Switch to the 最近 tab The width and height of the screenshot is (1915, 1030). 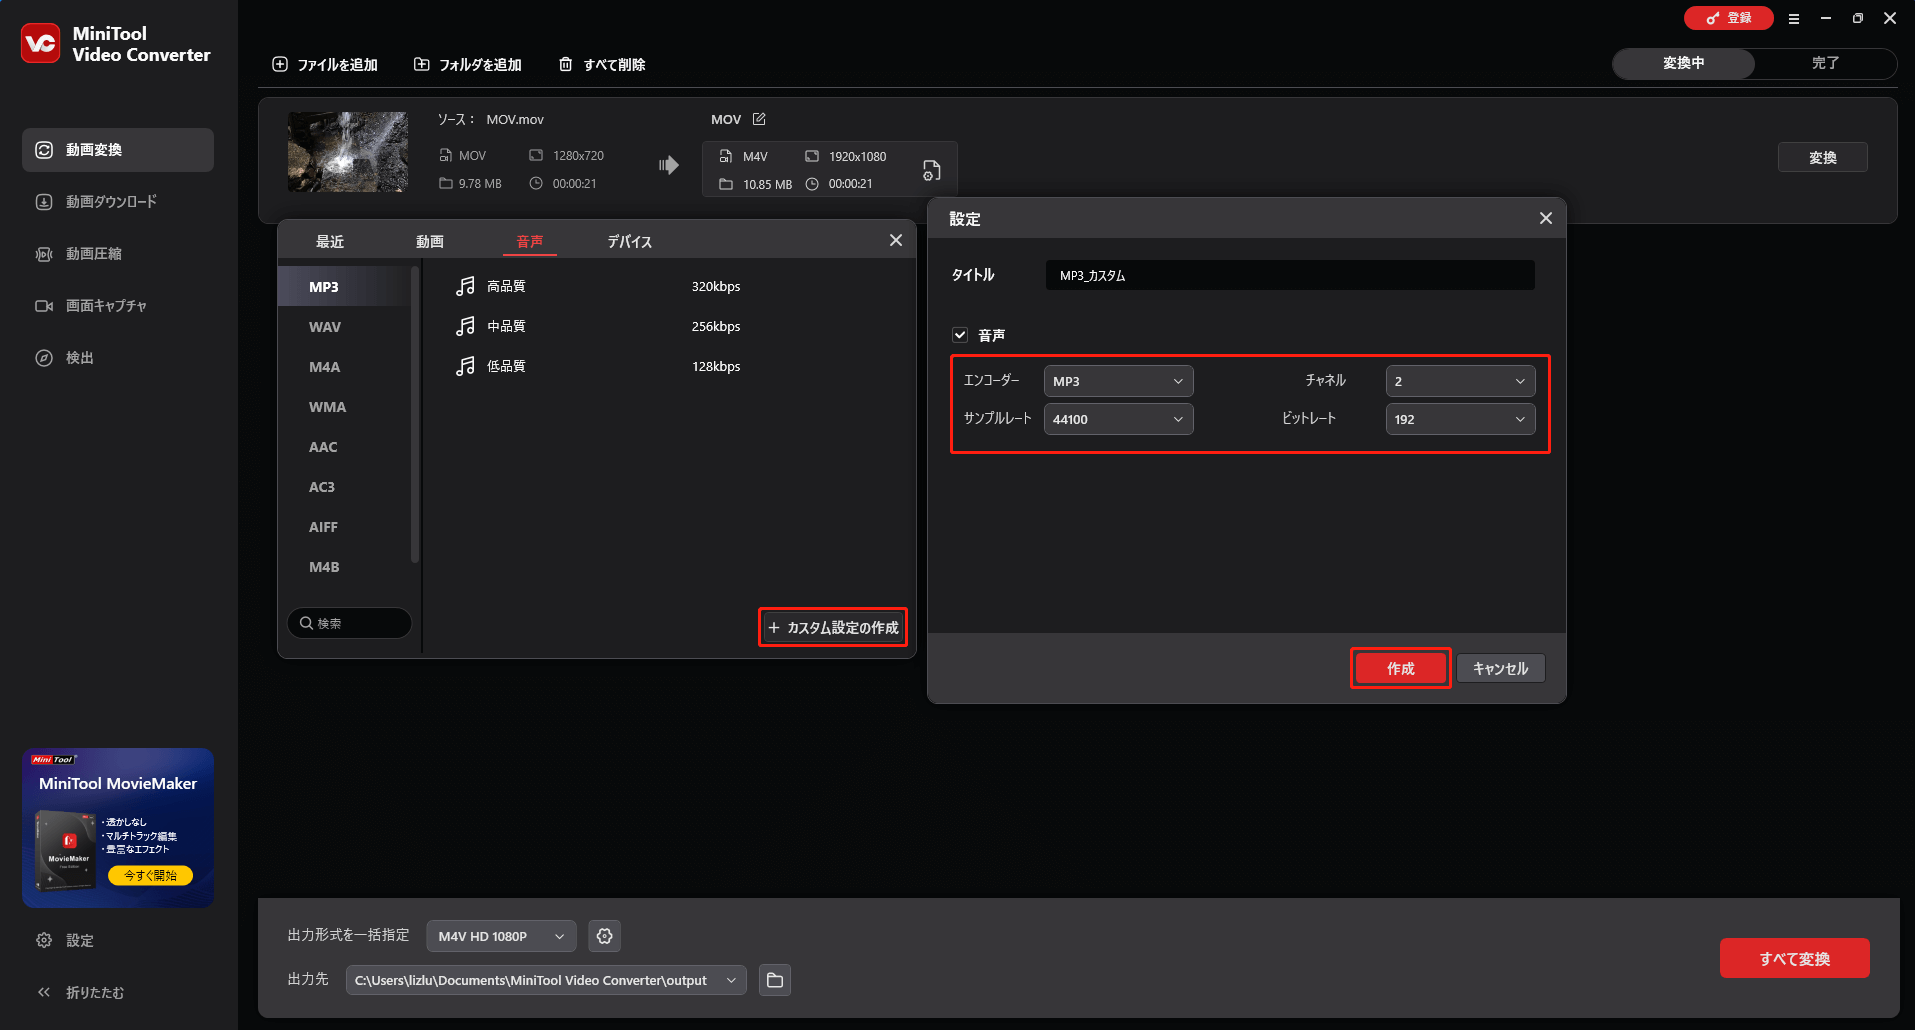330,242
